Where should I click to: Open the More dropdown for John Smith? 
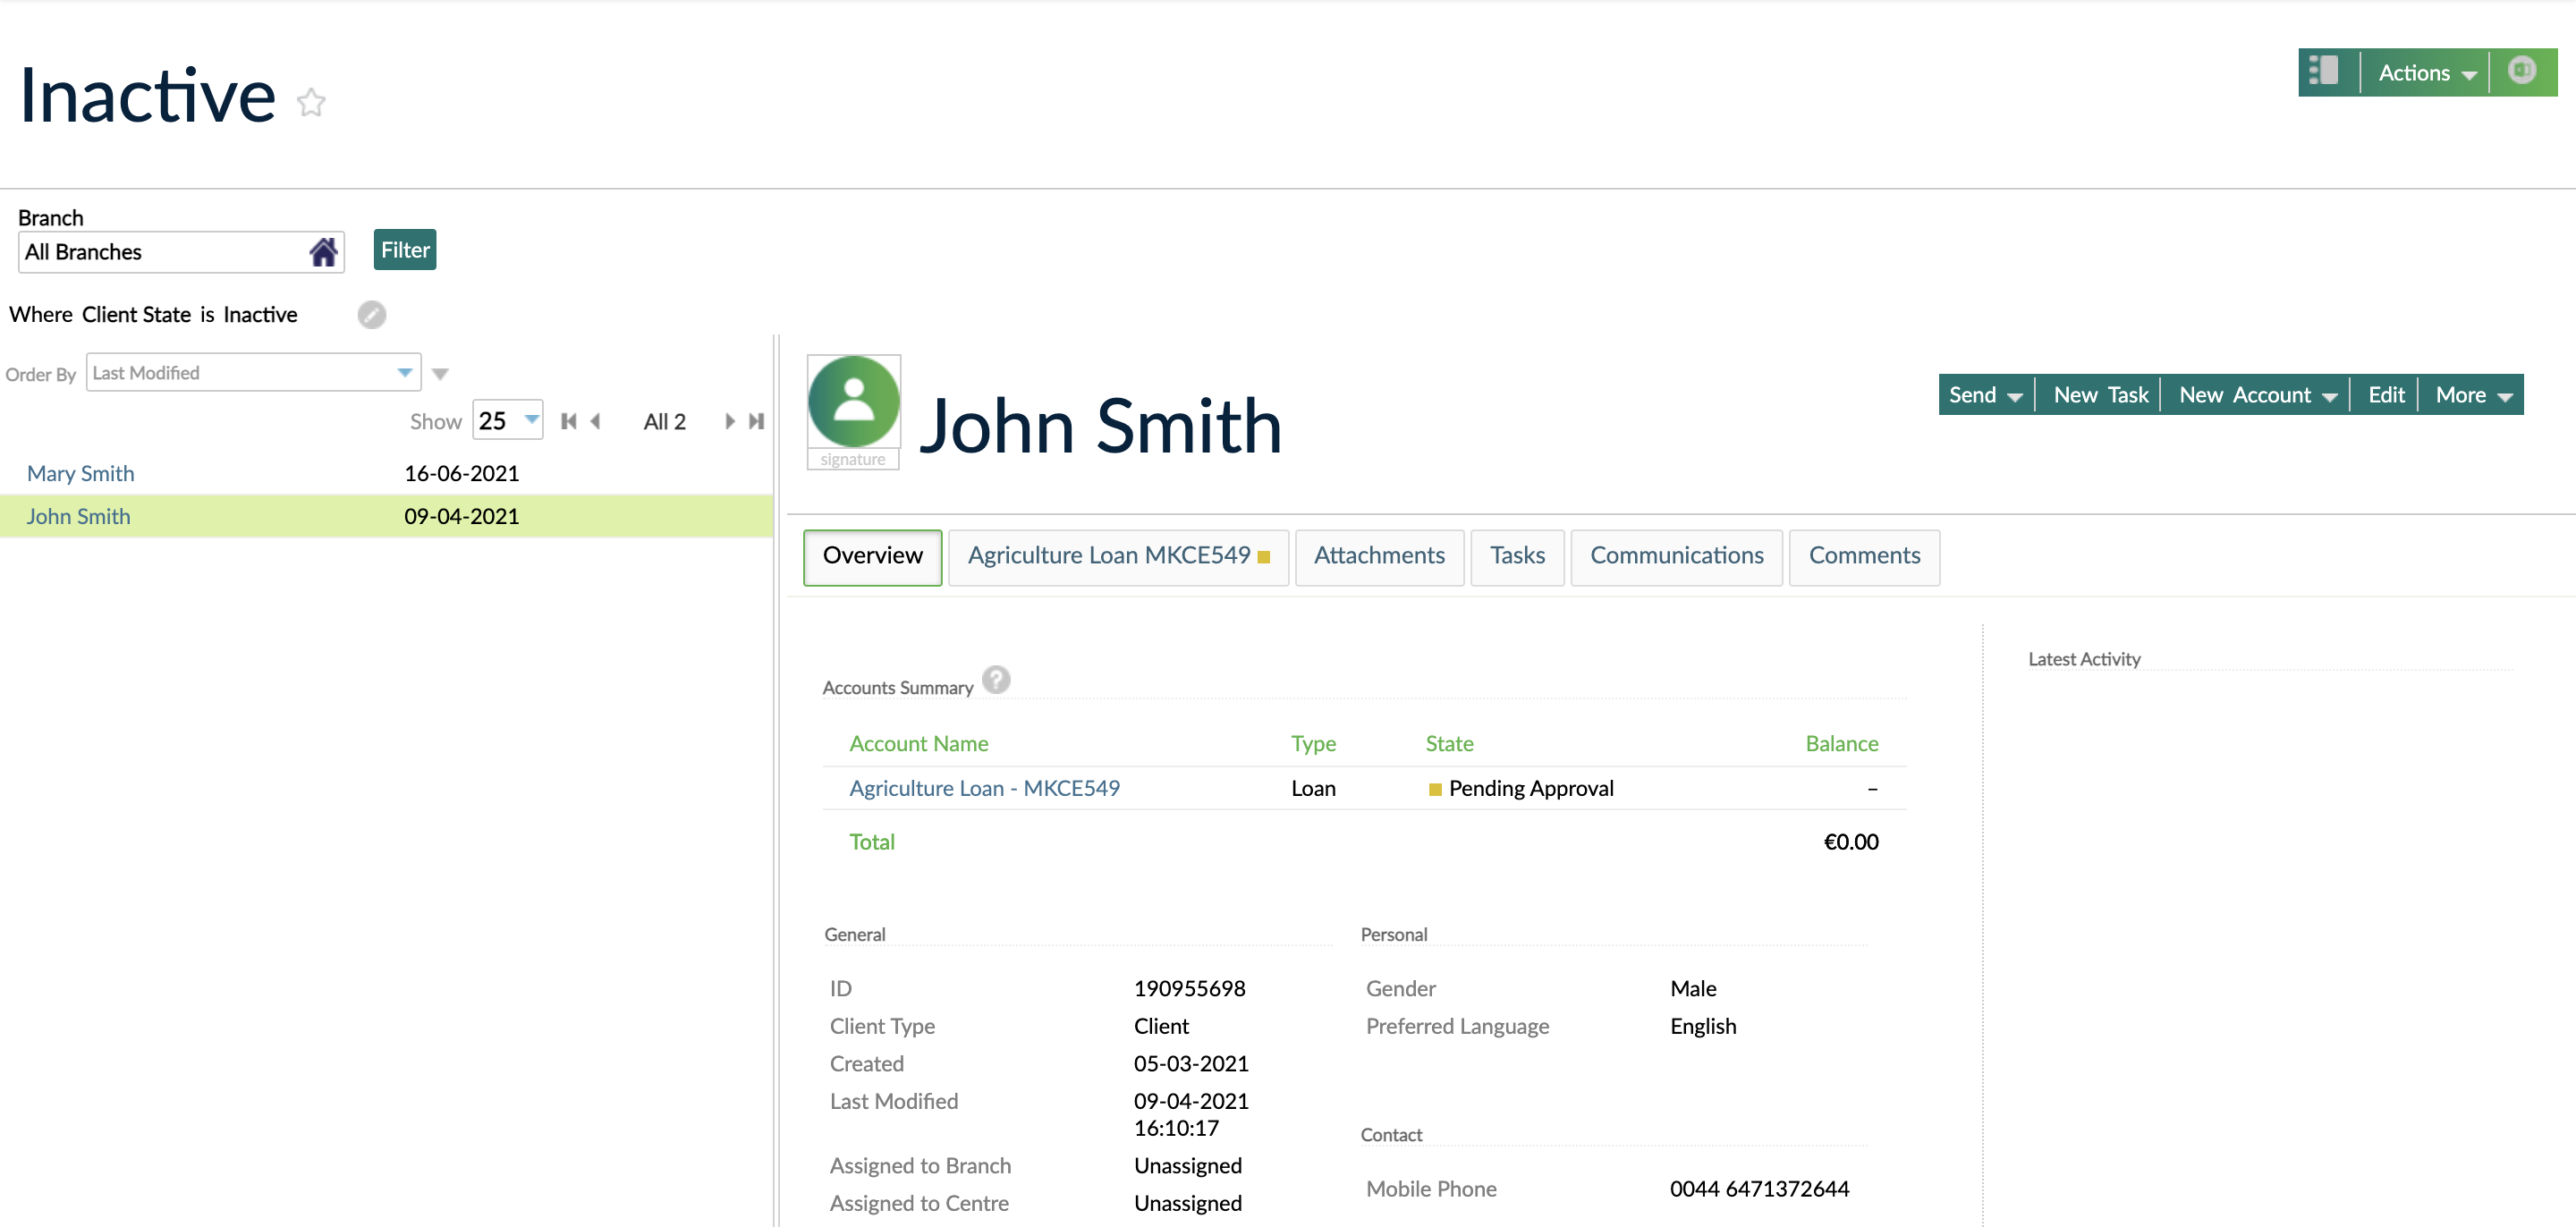pos(2472,395)
